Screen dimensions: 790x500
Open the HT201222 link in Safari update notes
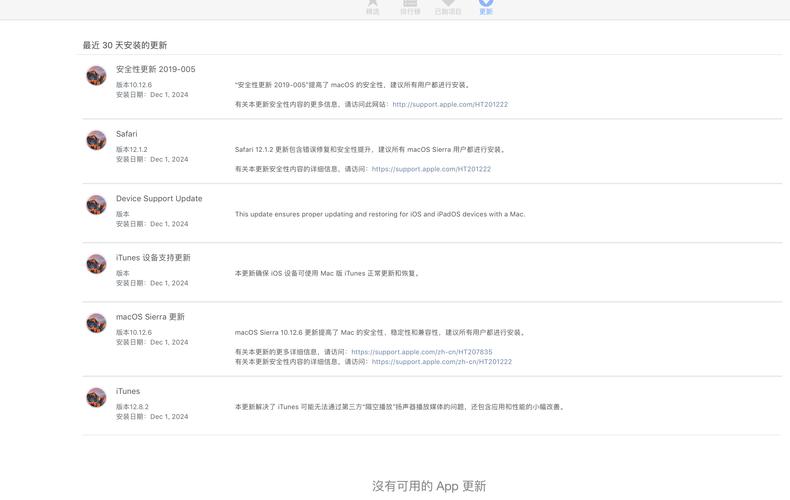431,169
